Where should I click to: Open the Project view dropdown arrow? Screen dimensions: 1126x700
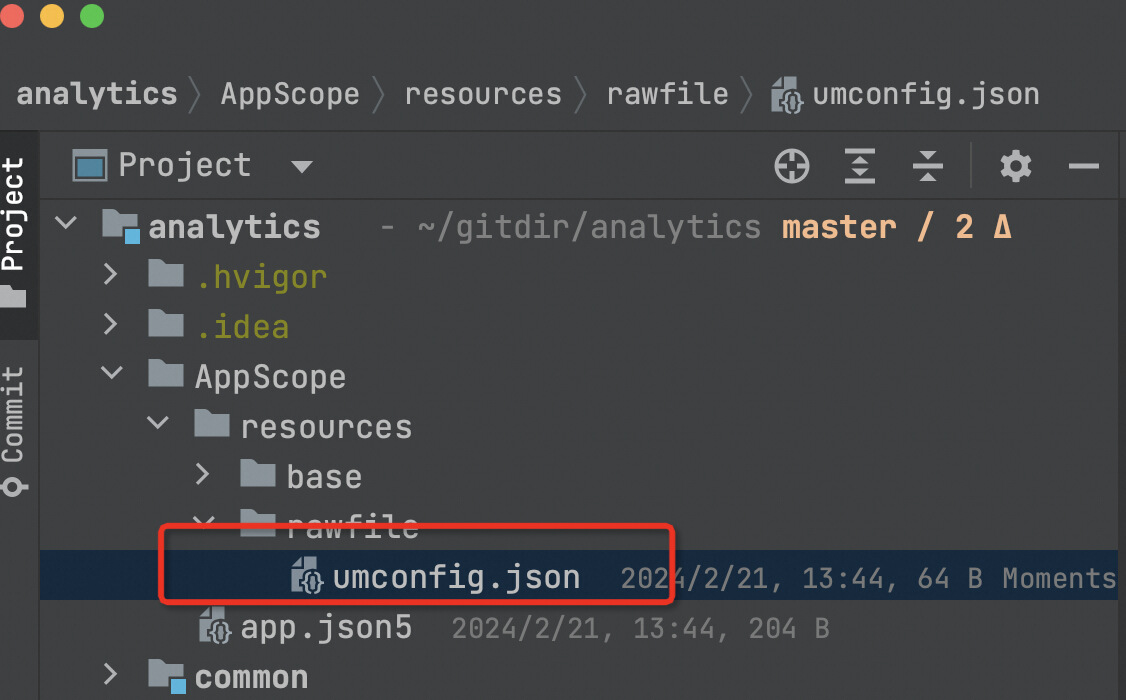point(302,167)
